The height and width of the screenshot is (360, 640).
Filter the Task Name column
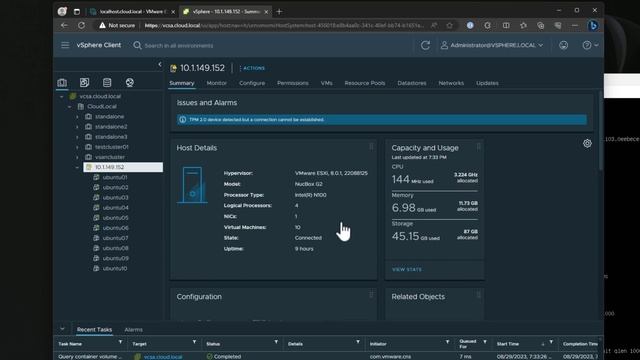[120, 342]
